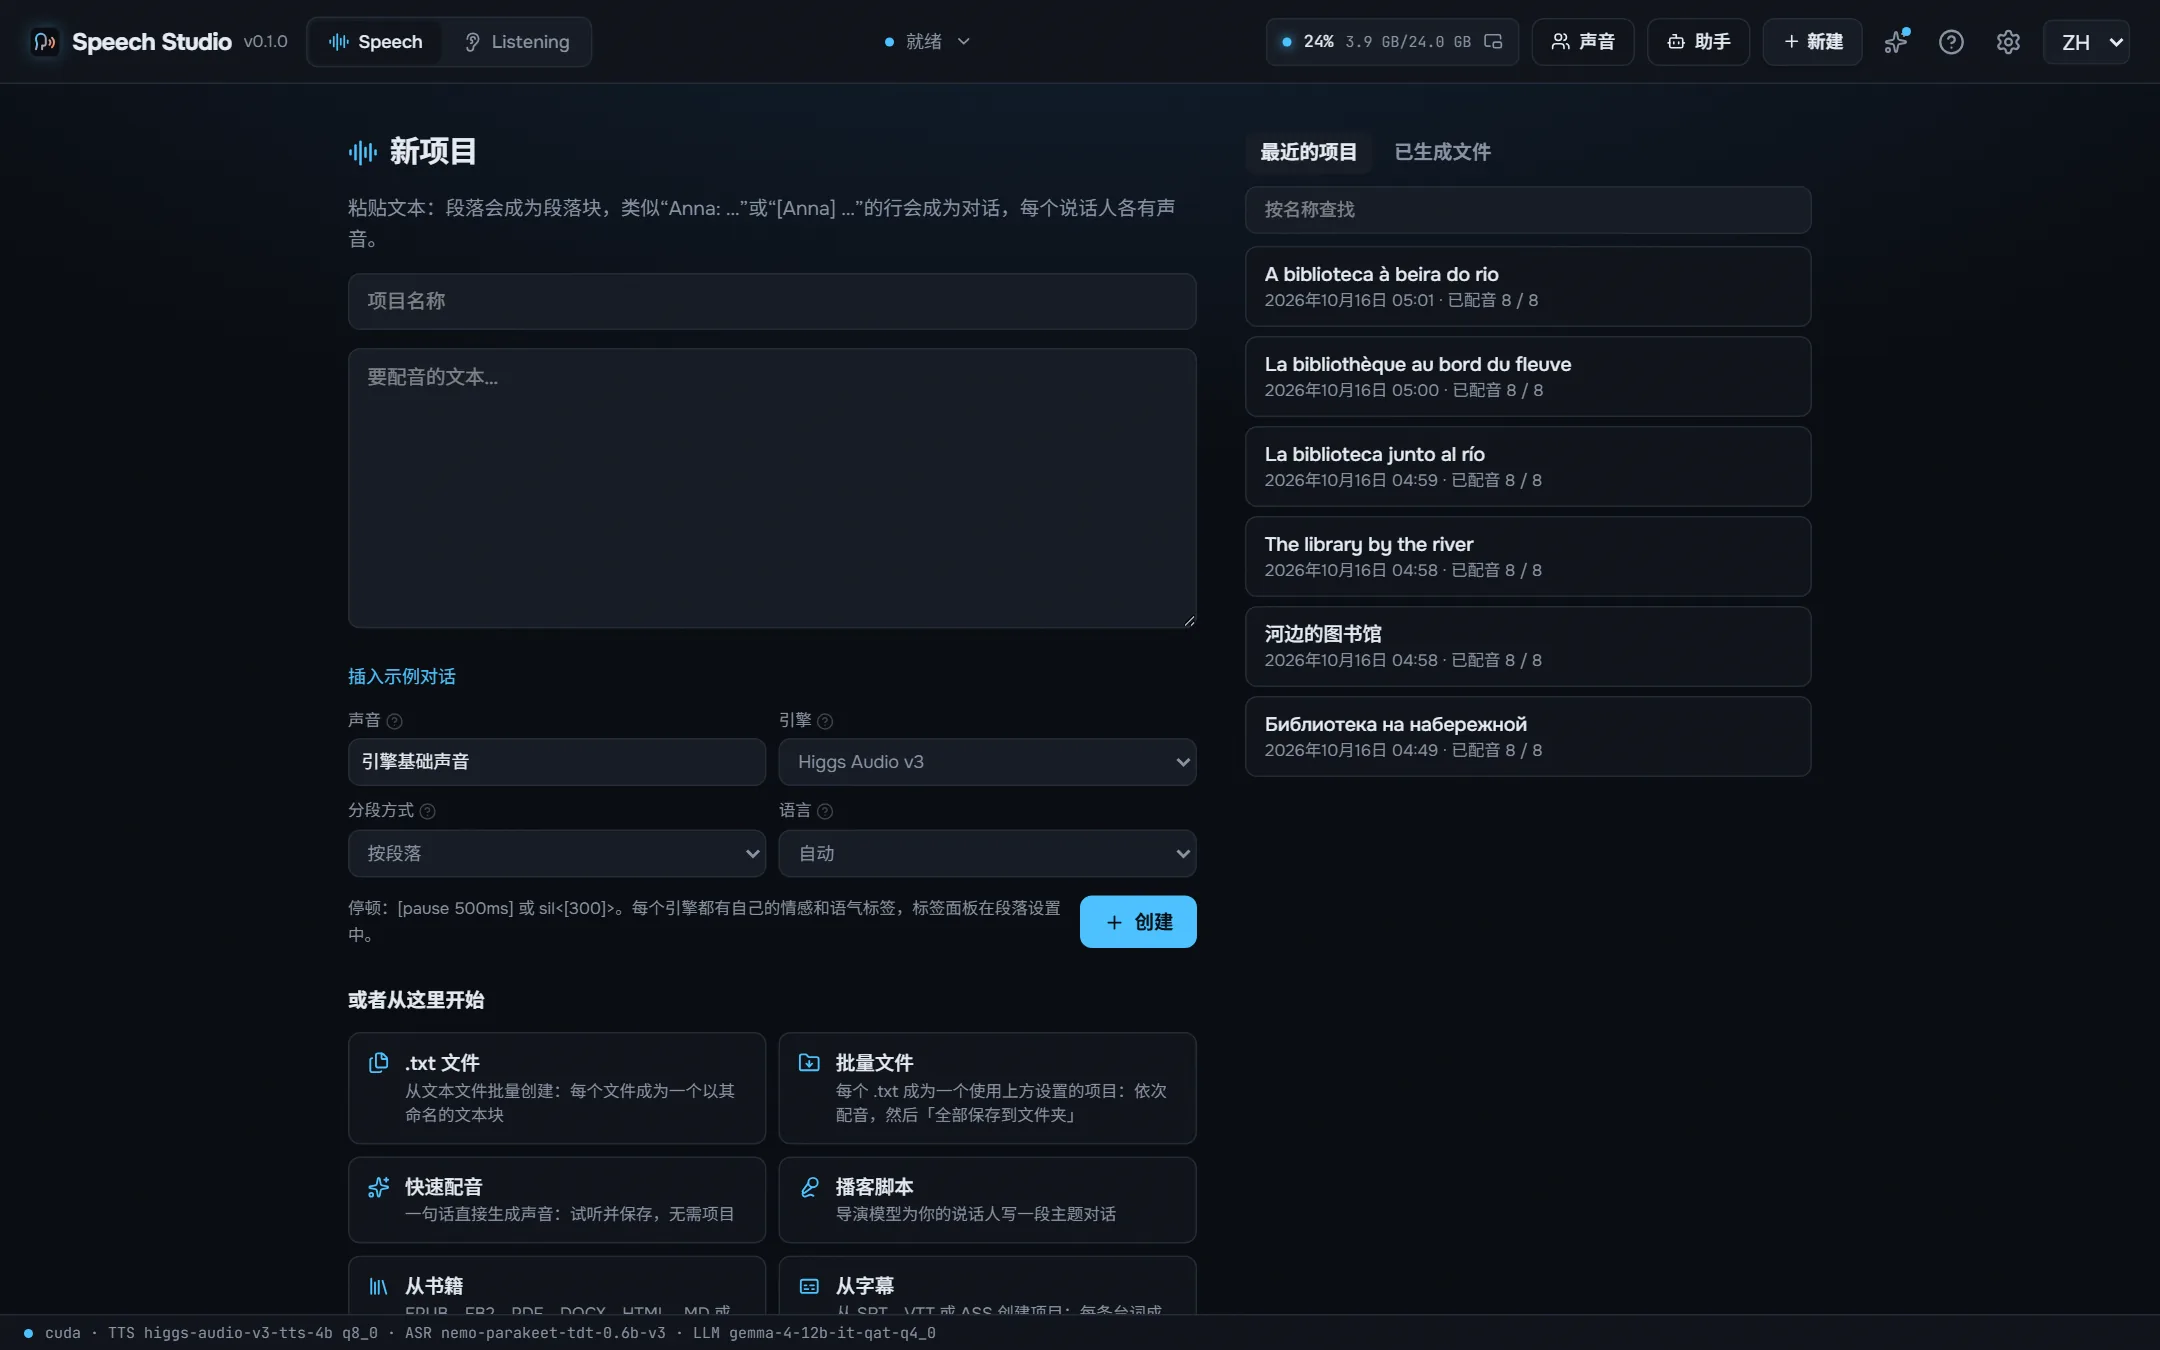This screenshot has width=2160, height=1350.
Task: Expand the 就绪 status dropdown
Action: click(927, 42)
